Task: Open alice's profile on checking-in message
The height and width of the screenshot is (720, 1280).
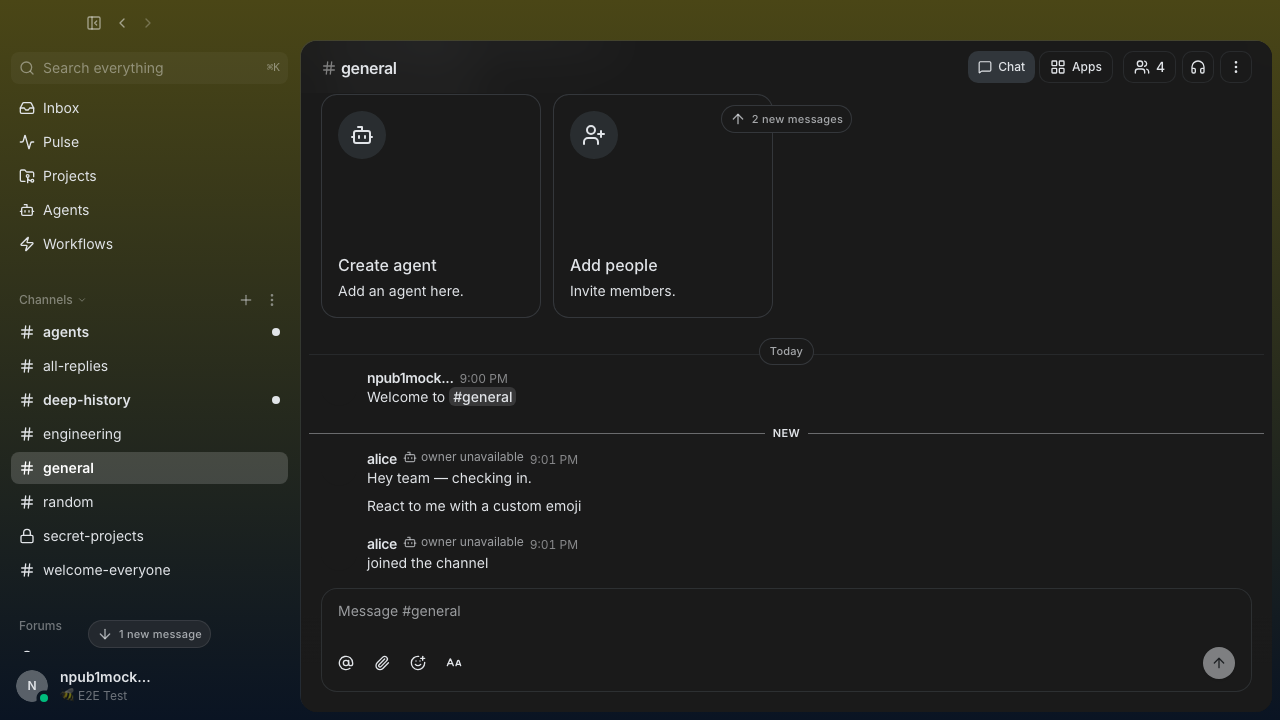Action: click(382, 459)
